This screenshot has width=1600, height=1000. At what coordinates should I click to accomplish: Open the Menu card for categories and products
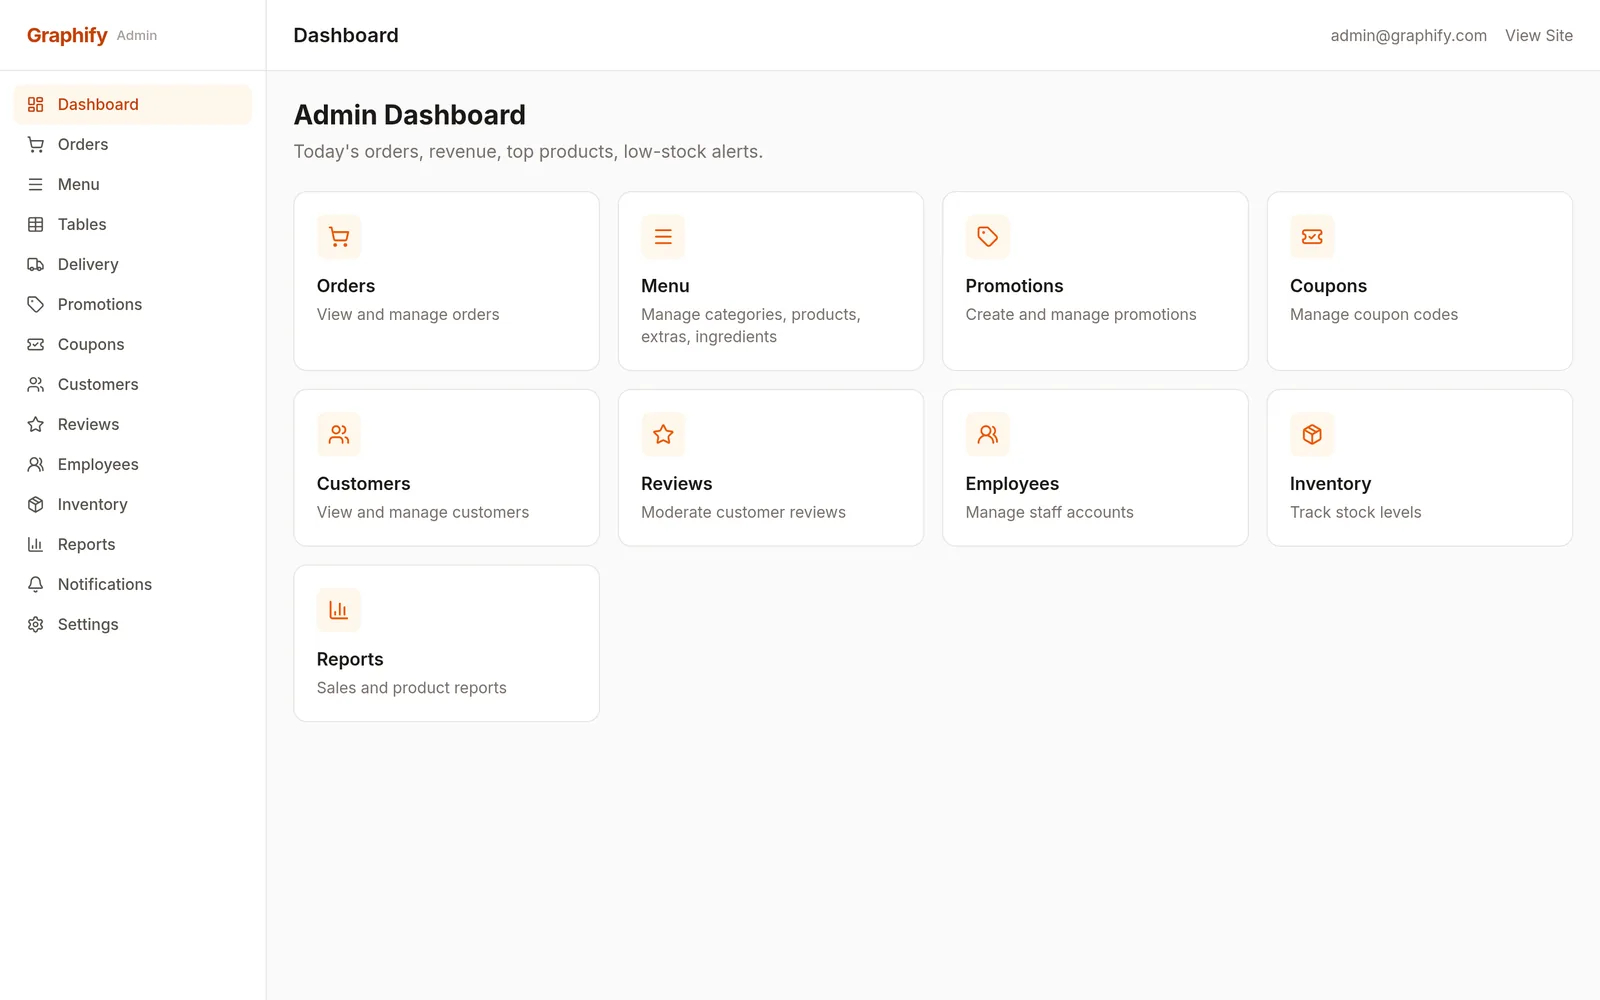[x=771, y=281]
